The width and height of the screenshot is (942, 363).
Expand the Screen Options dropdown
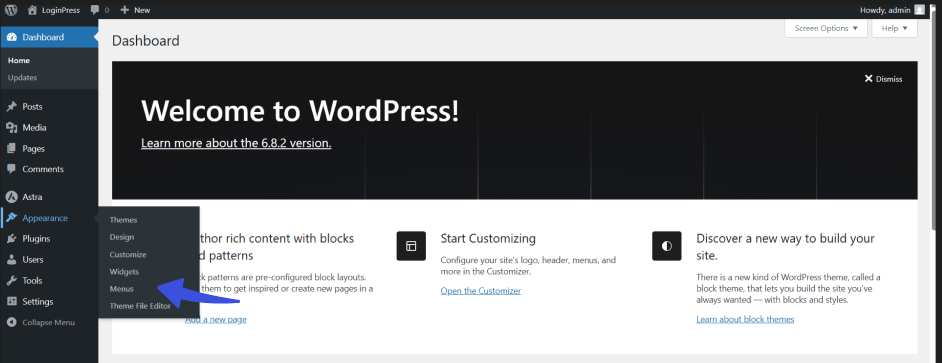click(x=826, y=28)
